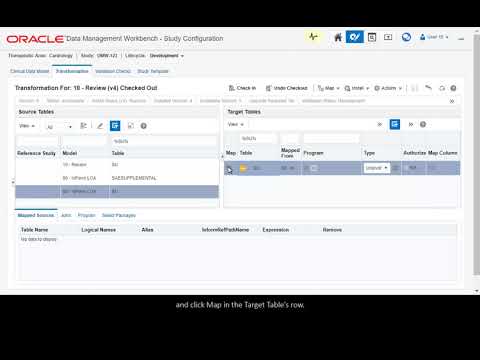Switch to the Validation Checks tab
The width and height of the screenshot is (480, 360).
tap(113, 71)
